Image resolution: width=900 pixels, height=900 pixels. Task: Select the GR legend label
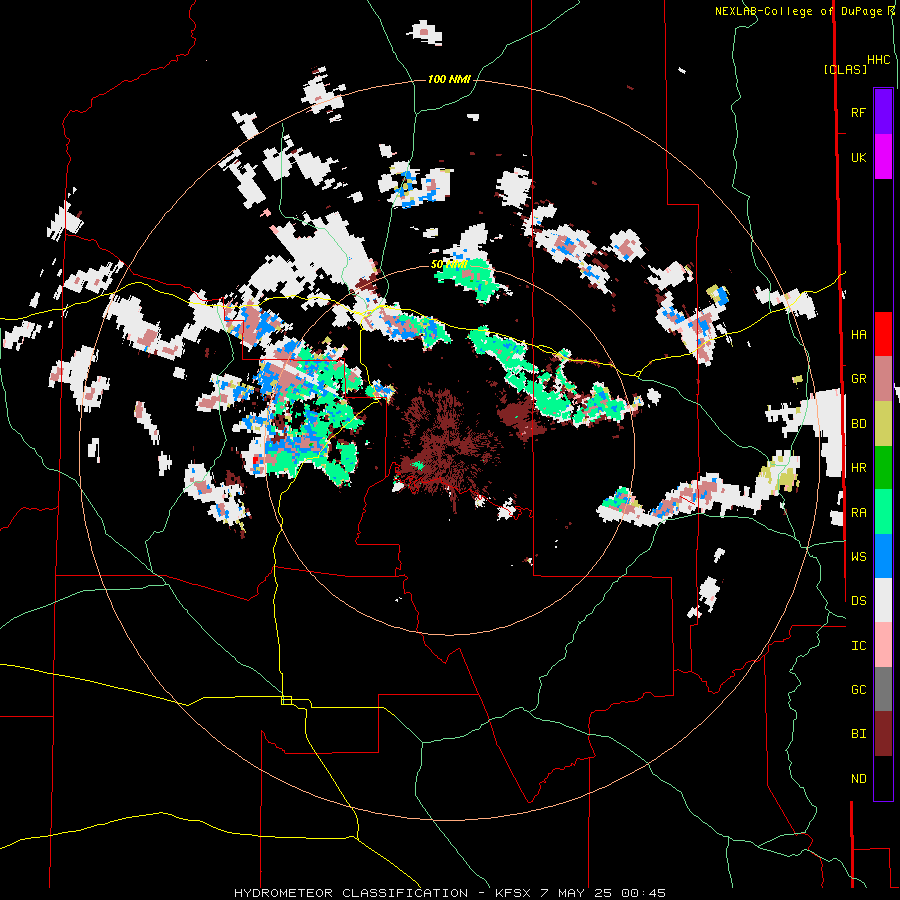click(858, 379)
